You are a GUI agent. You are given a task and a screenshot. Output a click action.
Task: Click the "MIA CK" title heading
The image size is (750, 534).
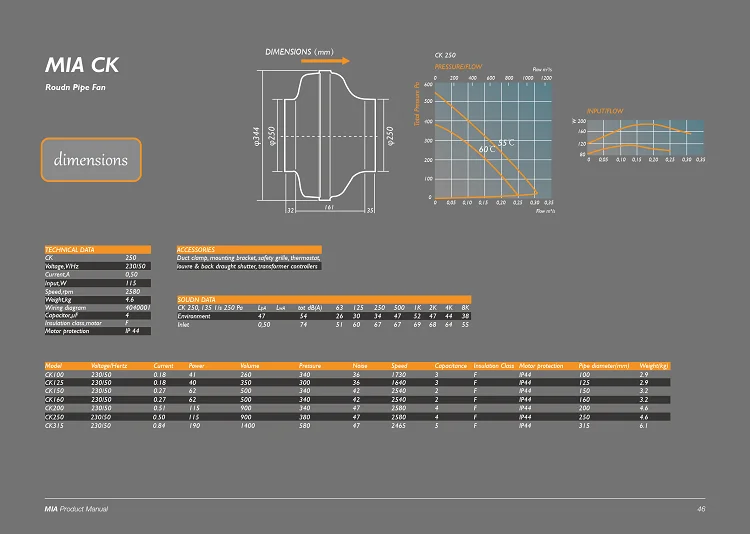click(82, 65)
